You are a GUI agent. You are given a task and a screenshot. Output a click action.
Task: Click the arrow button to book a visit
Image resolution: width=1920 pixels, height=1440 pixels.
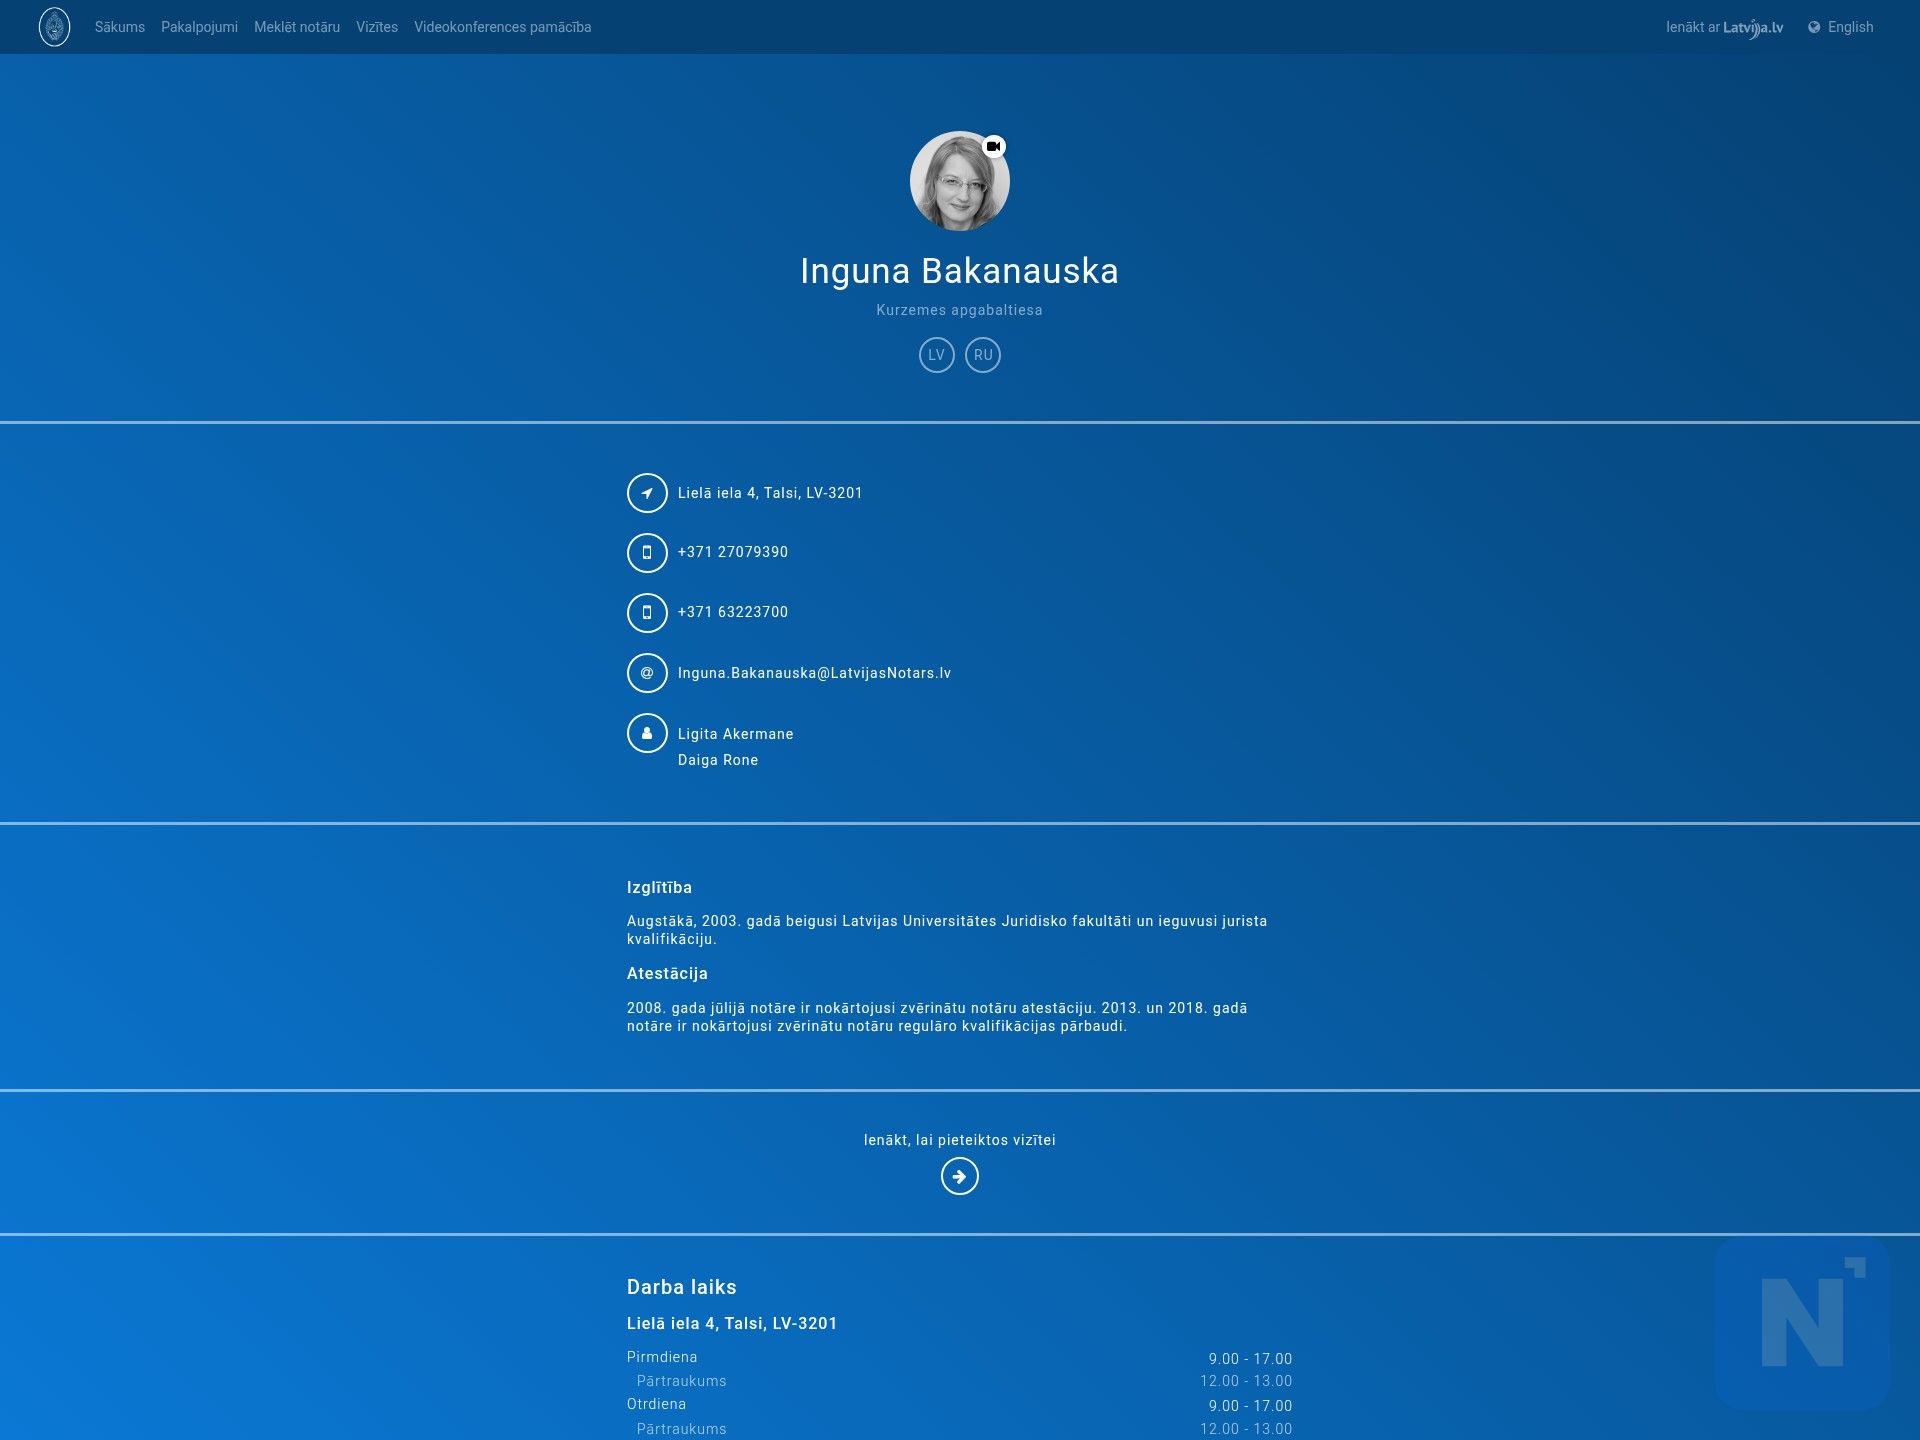[x=959, y=1176]
